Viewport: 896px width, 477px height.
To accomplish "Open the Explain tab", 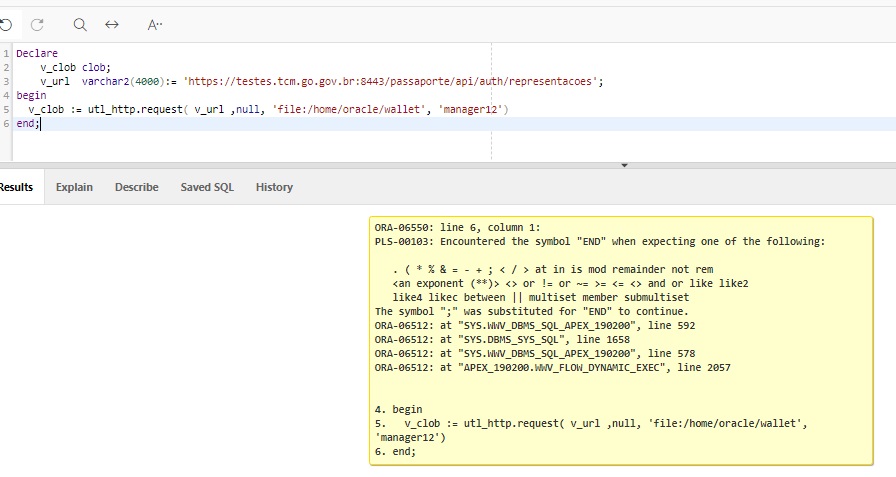I will point(74,187).
